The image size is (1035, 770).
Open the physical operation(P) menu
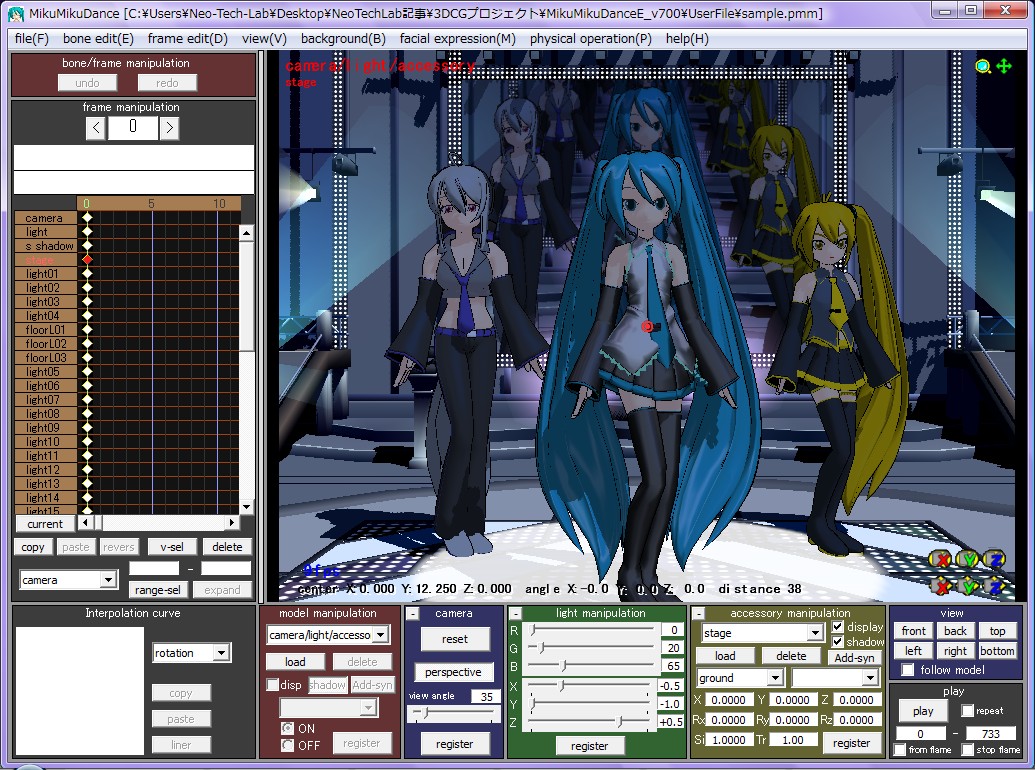tap(591, 39)
